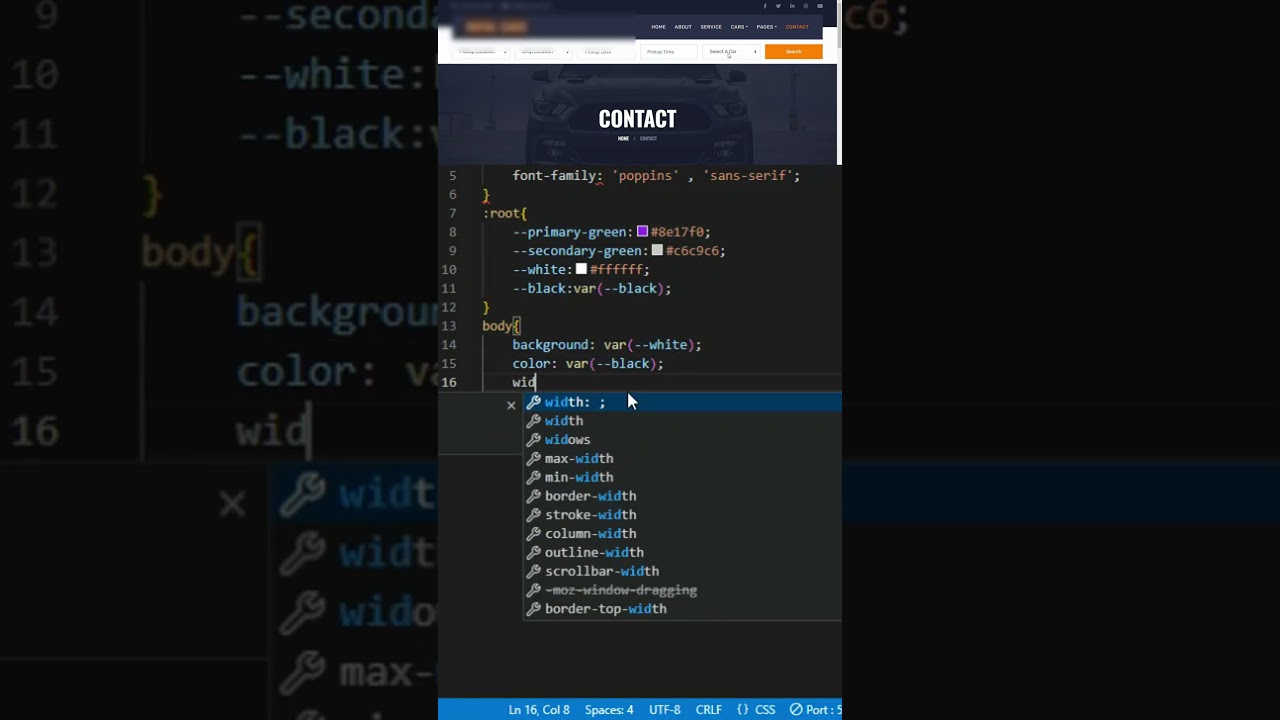This screenshot has width=1280, height=720.
Task: Click line number 13 in editor gutter
Action: click(449, 326)
